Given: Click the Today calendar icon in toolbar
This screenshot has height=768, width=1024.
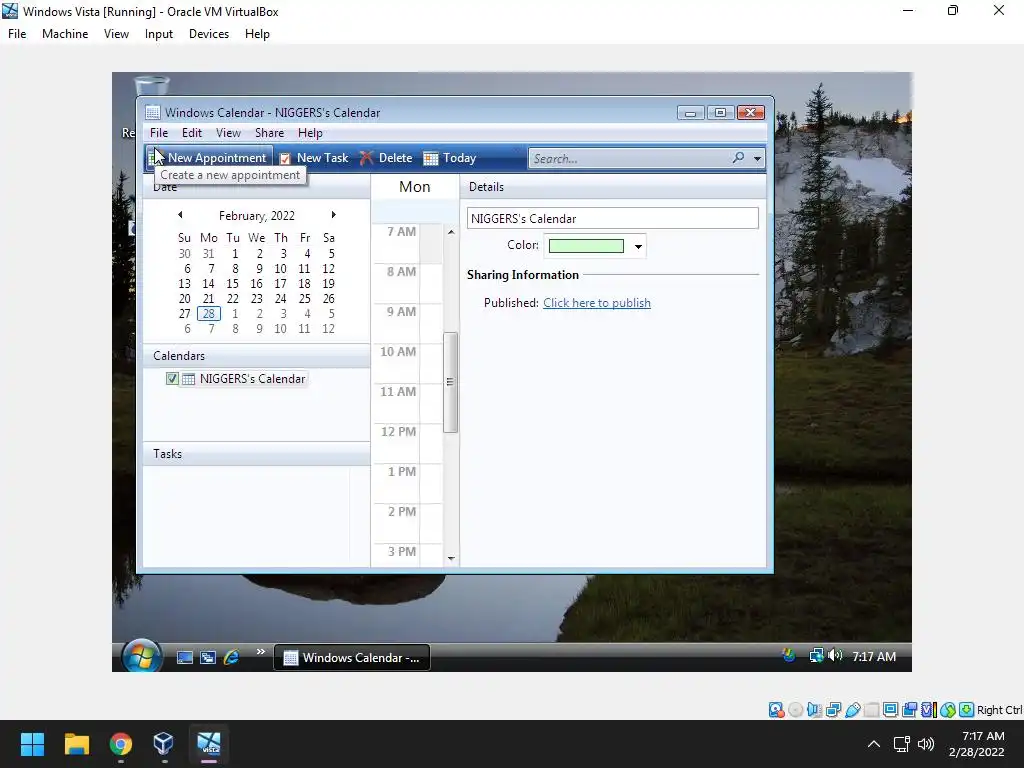Looking at the screenshot, I should (431, 158).
